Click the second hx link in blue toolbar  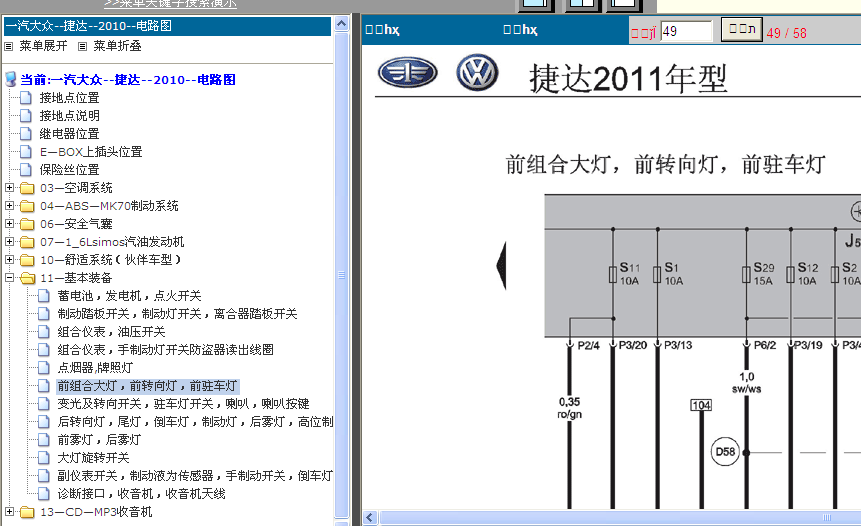tap(521, 30)
